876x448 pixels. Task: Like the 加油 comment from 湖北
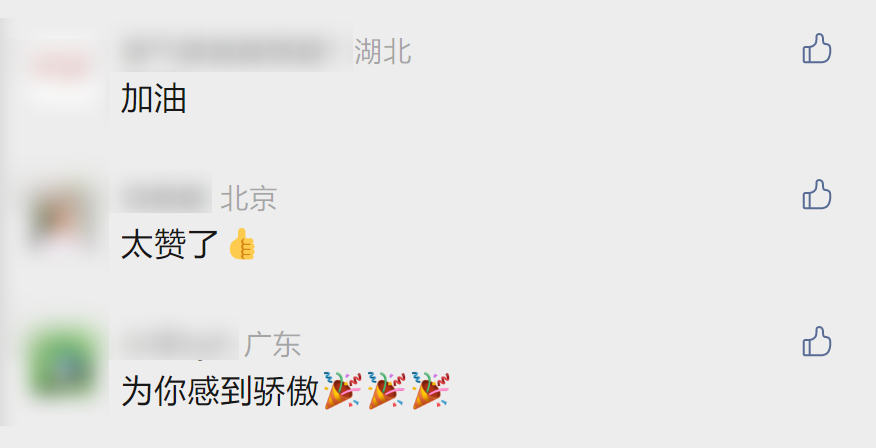point(817,49)
